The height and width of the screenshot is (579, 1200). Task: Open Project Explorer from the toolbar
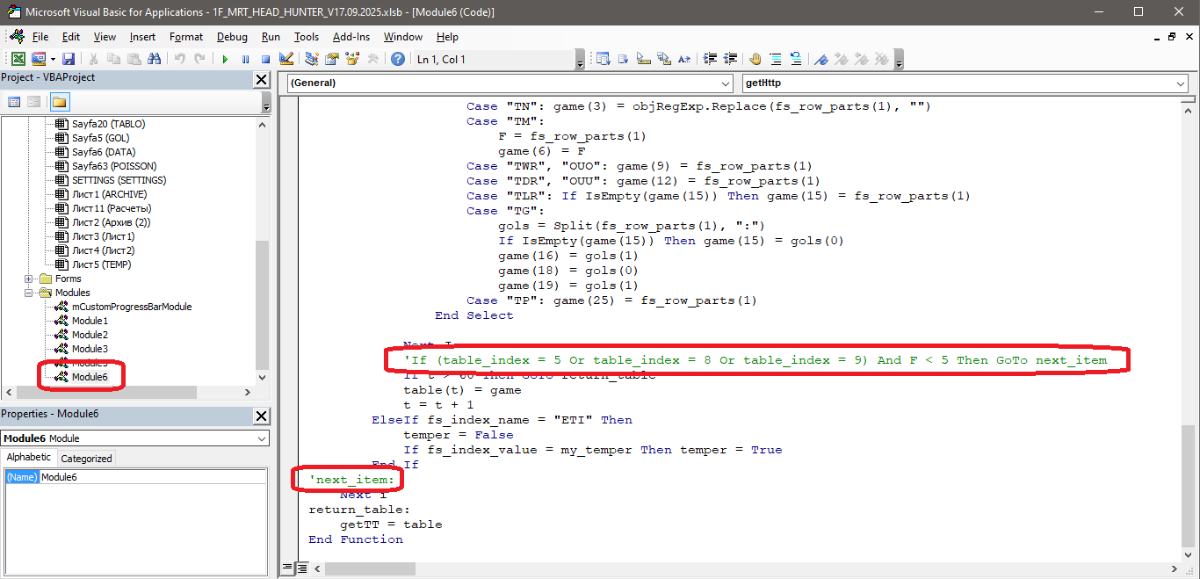click(x=308, y=59)
